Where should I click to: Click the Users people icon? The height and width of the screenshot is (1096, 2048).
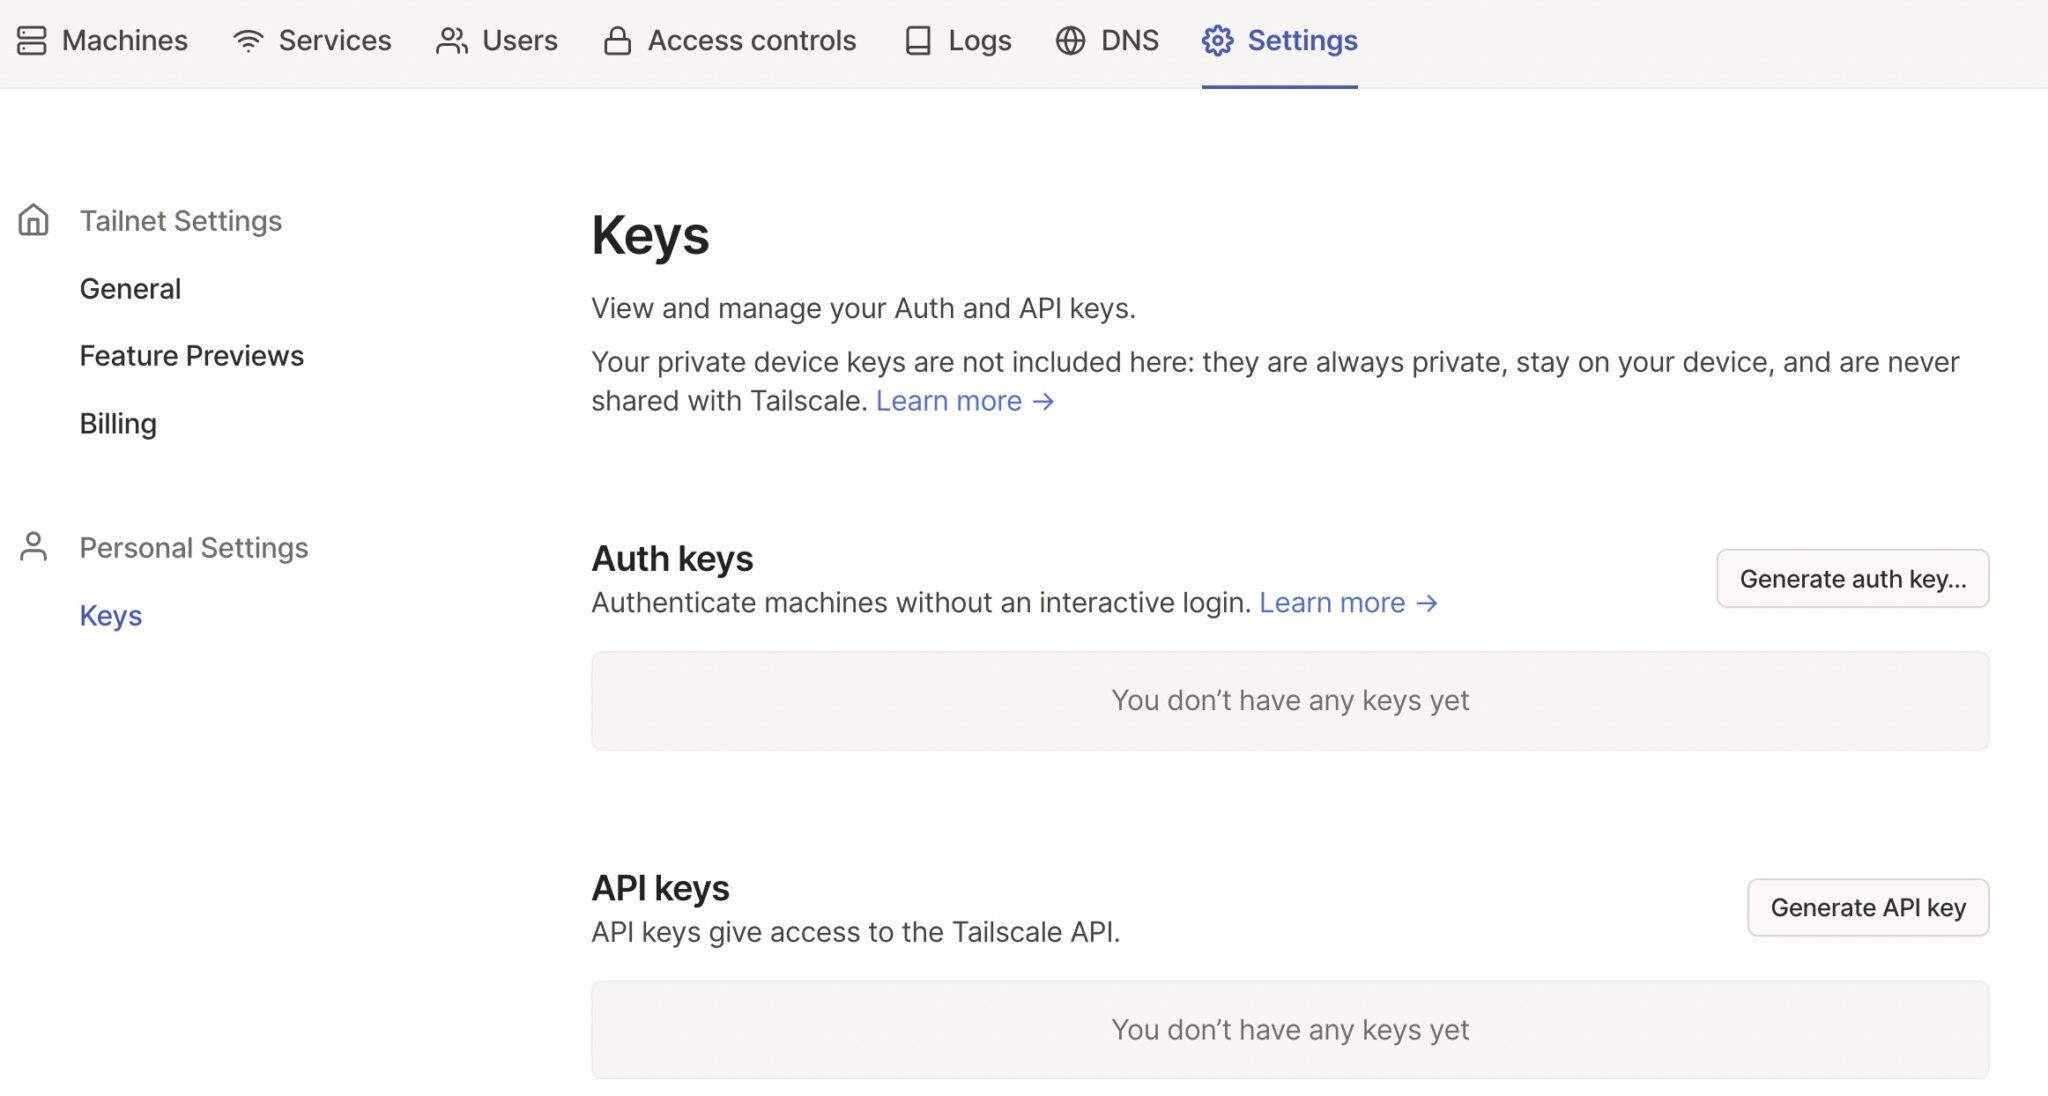click(452, 40)
